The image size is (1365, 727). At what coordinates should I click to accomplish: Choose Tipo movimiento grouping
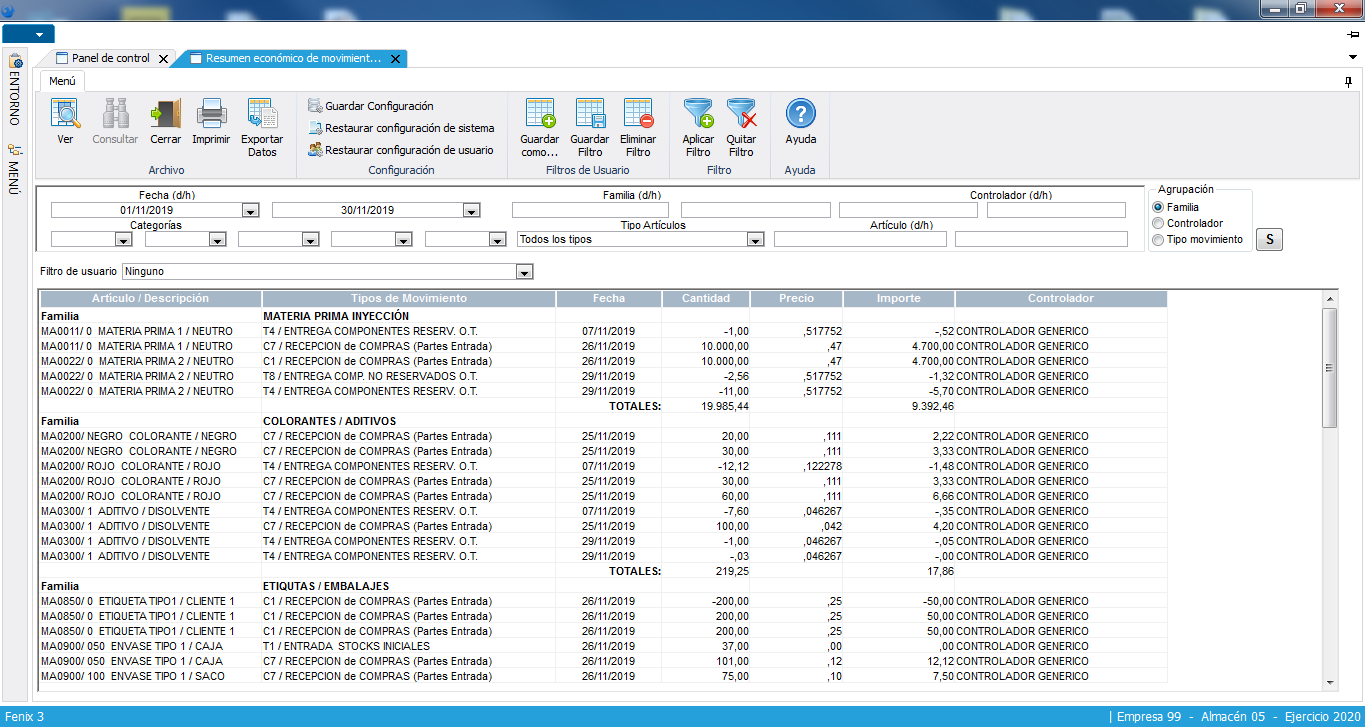1159,239
